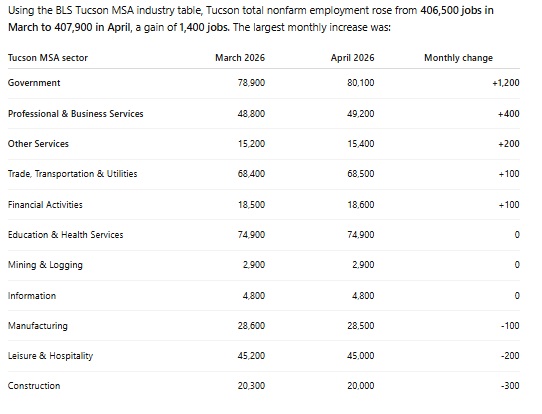
Task: Select the Government row label
Action: point(34,83)
